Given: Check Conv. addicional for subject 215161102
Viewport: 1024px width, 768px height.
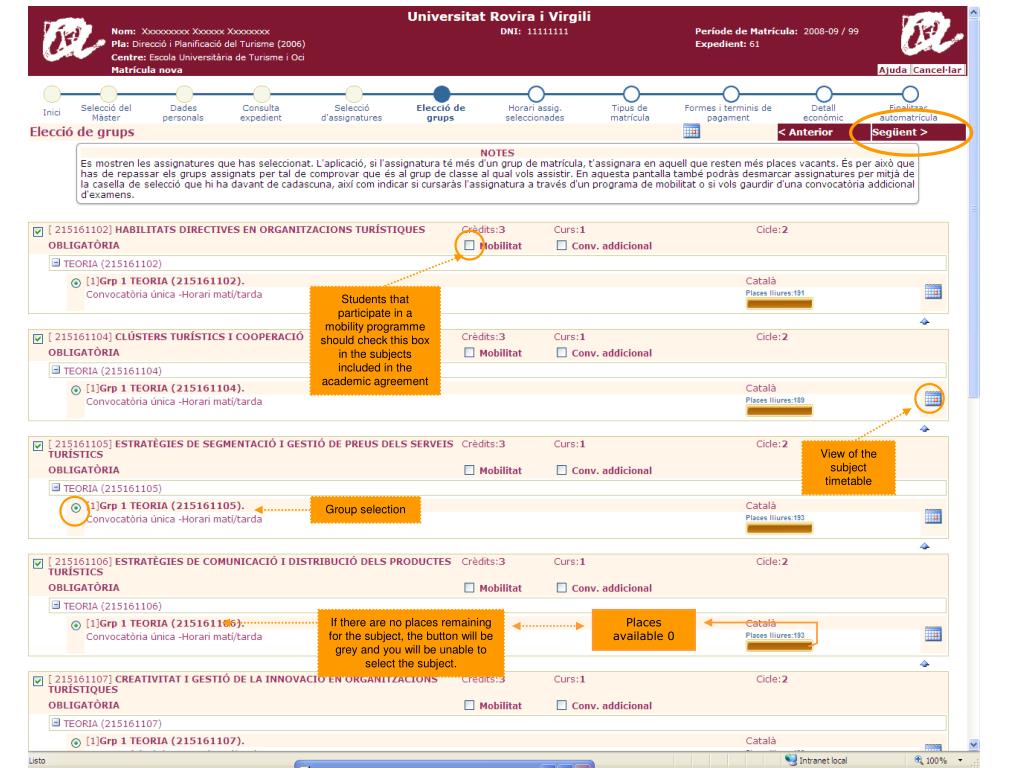Looking at the screenshot, I should point(562,245).
